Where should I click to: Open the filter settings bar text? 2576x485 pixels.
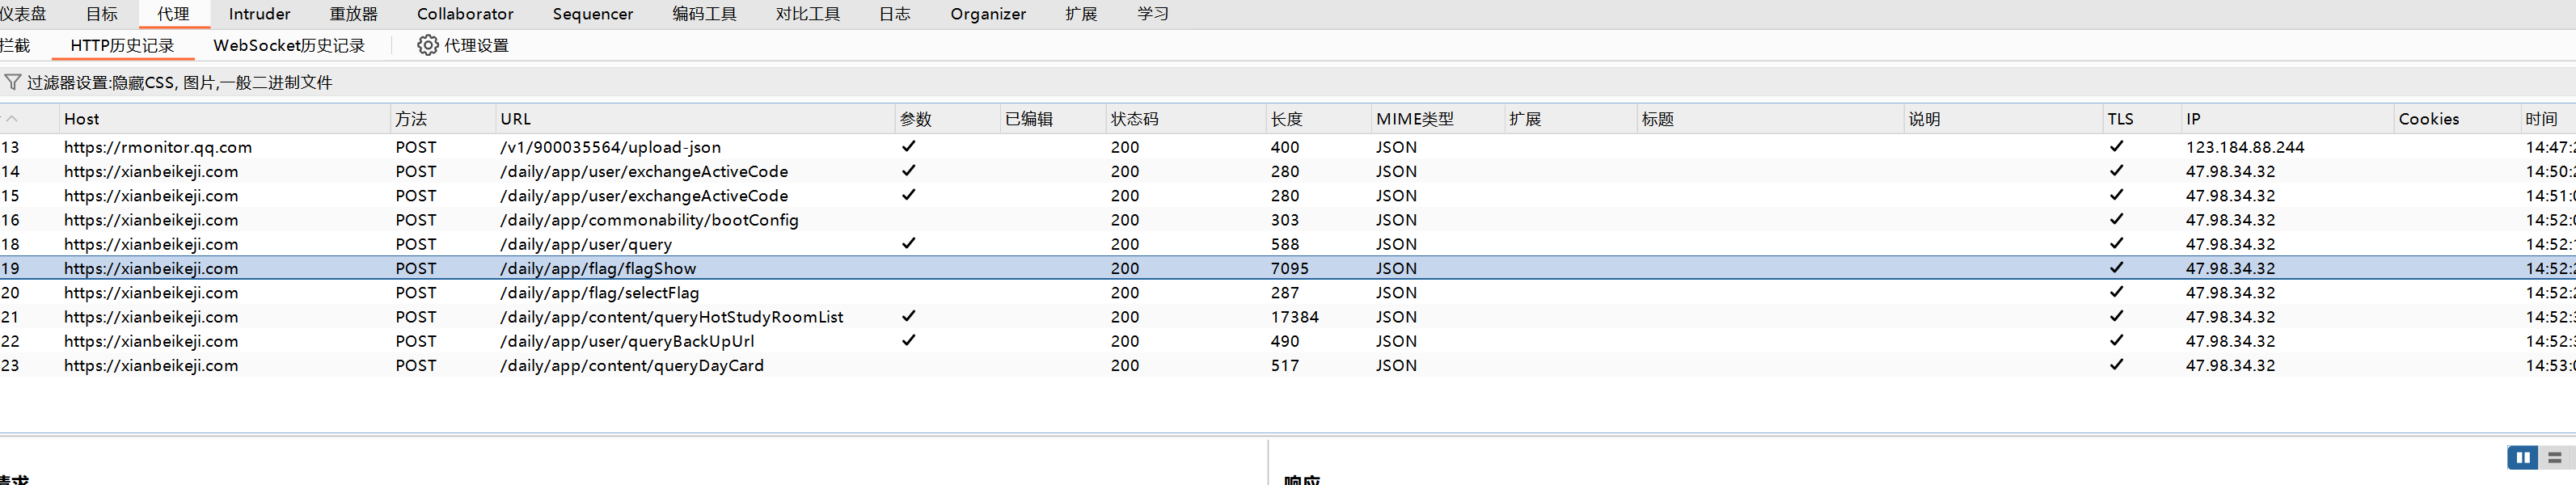[x=179, y=83]
